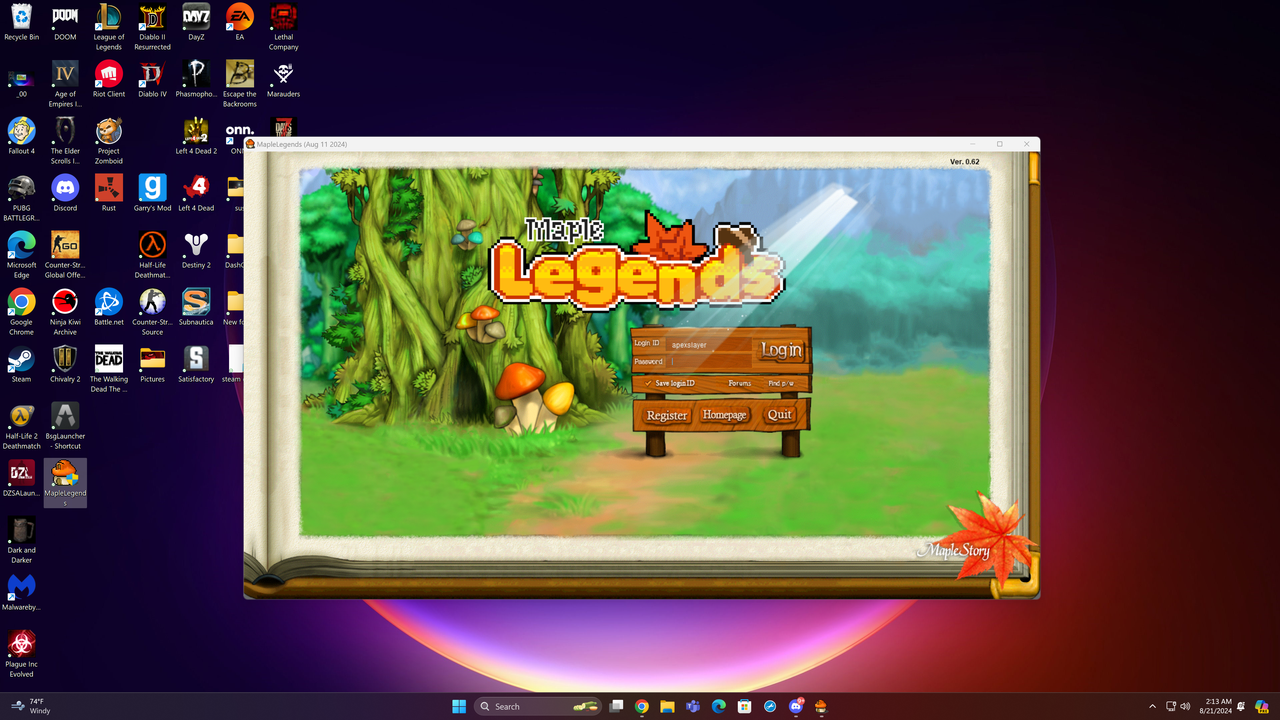Select the Ninja Kiwi Archive desktop icon
The height and width of the screenshot is (720, 1280).
tap(65, 312)
